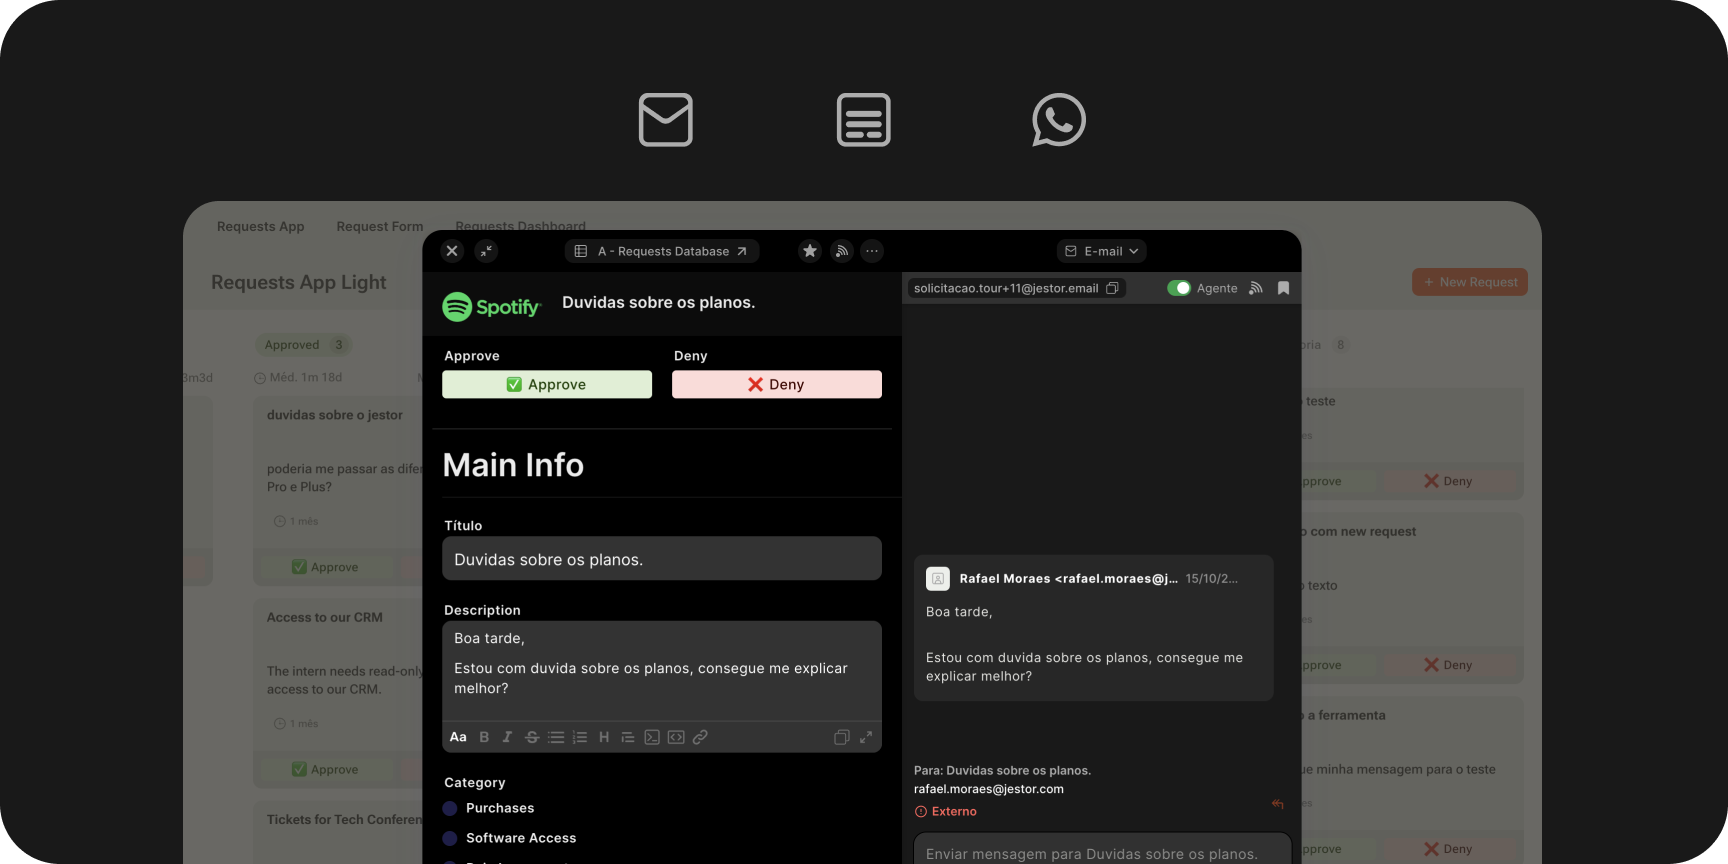Viewport: 1728px width, 864px height.
Task: Insert a hyperlink in description
Action: click(x=700, y=737)
